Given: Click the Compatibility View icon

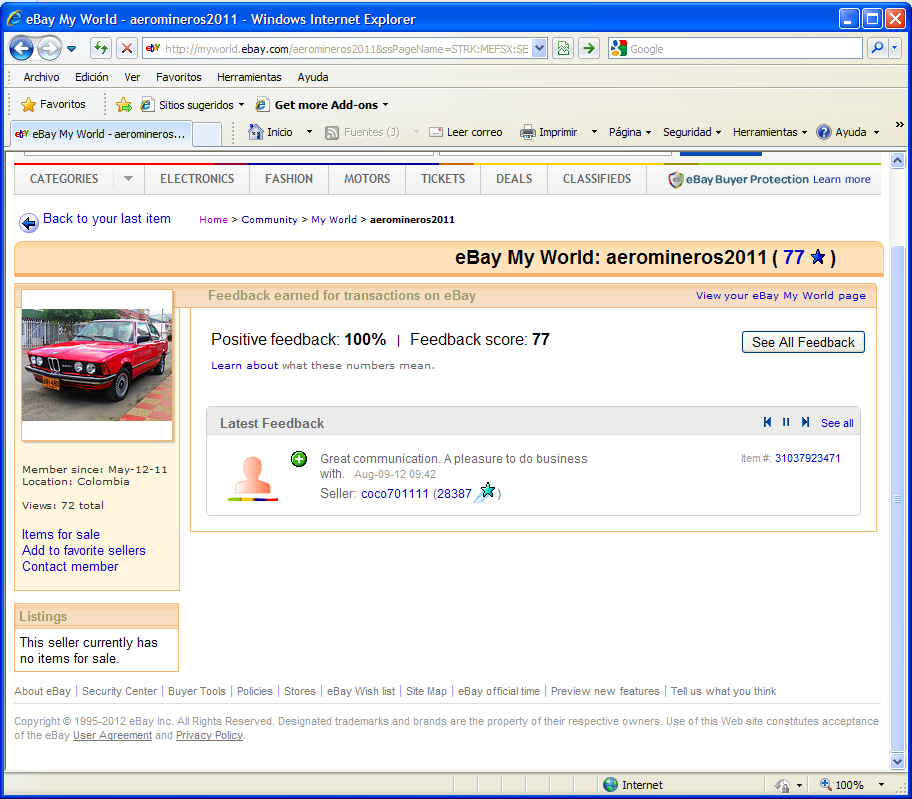Looking at the screenshot, I should point(563,48).
